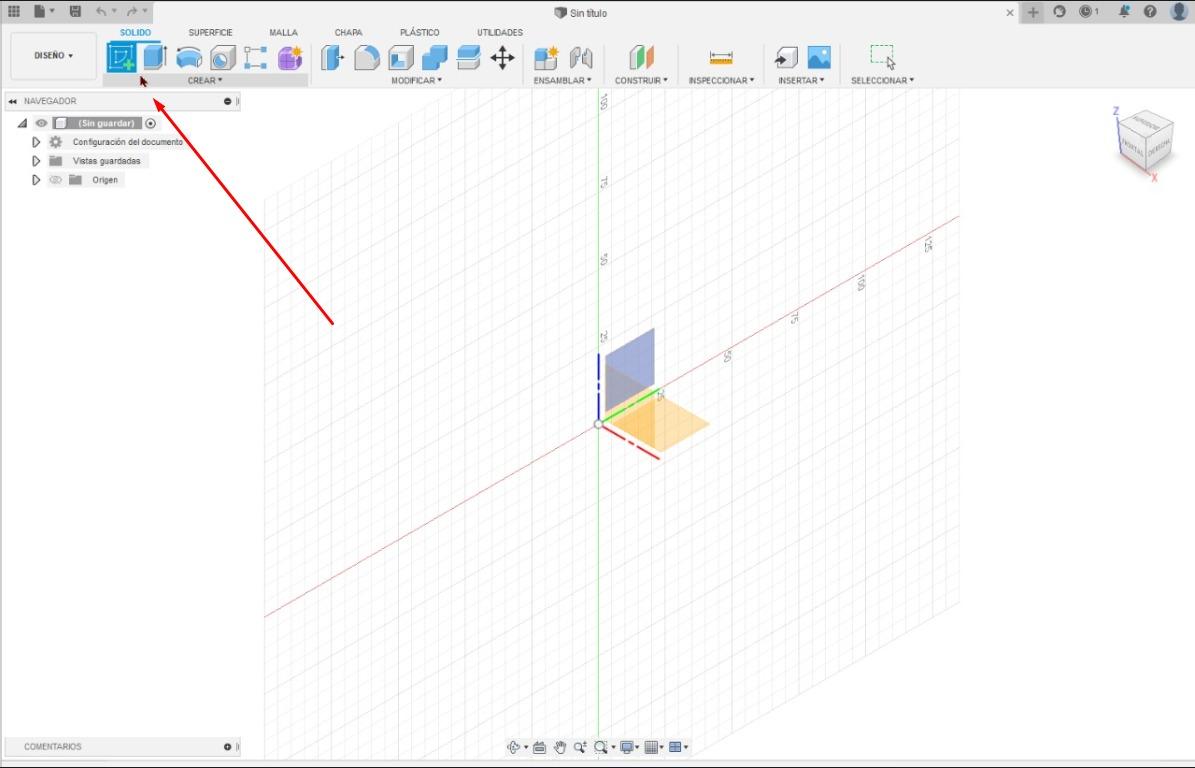Open the CREAR dropdown menu
The image size is (1195, 768).
click(205, 80)
